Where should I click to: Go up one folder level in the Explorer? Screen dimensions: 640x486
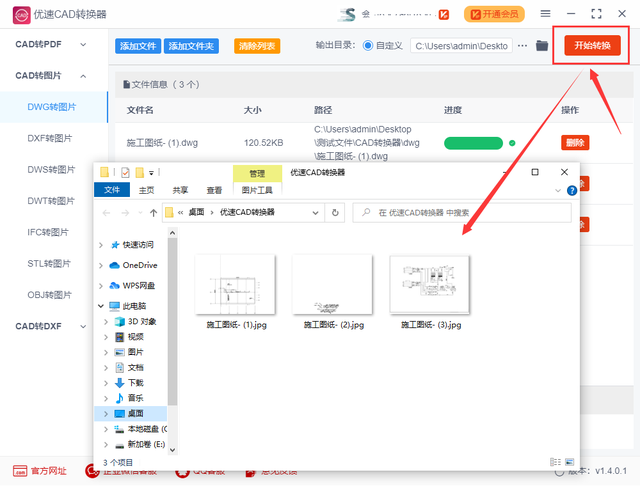click(x=153, y=213)
